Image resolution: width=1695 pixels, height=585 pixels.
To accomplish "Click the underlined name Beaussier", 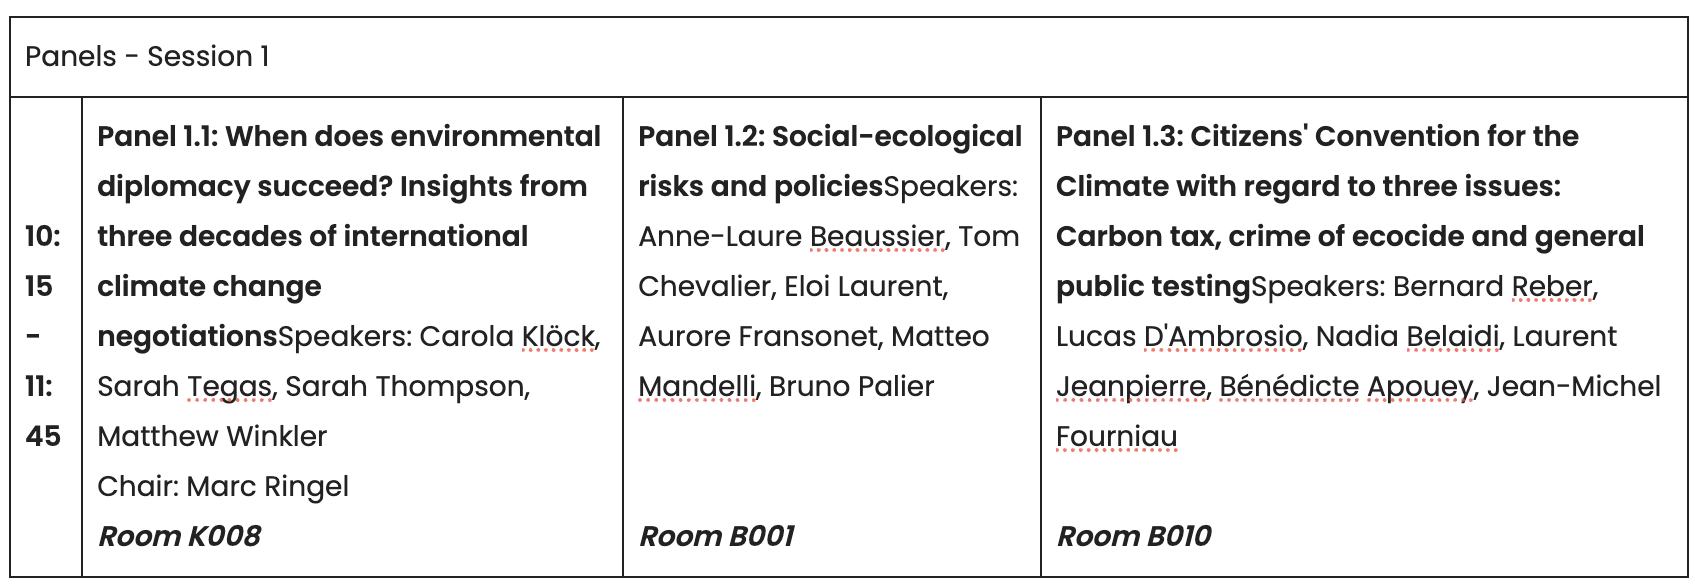I will [x=877, y=237].
